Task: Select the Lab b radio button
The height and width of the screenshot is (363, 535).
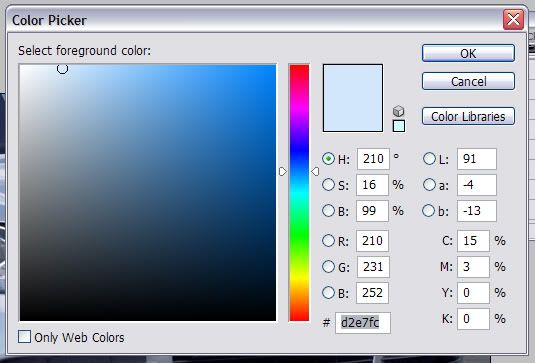Action: tap(429, 210)
